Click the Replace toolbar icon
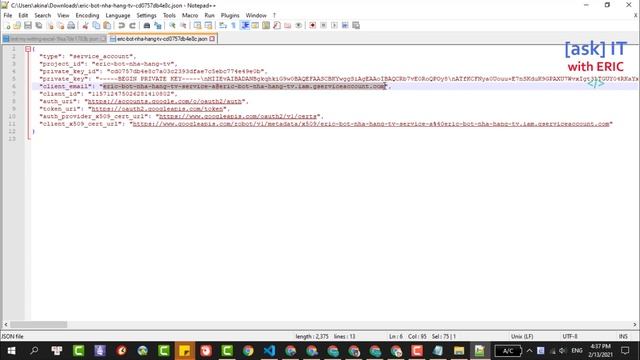 point(158,25)
